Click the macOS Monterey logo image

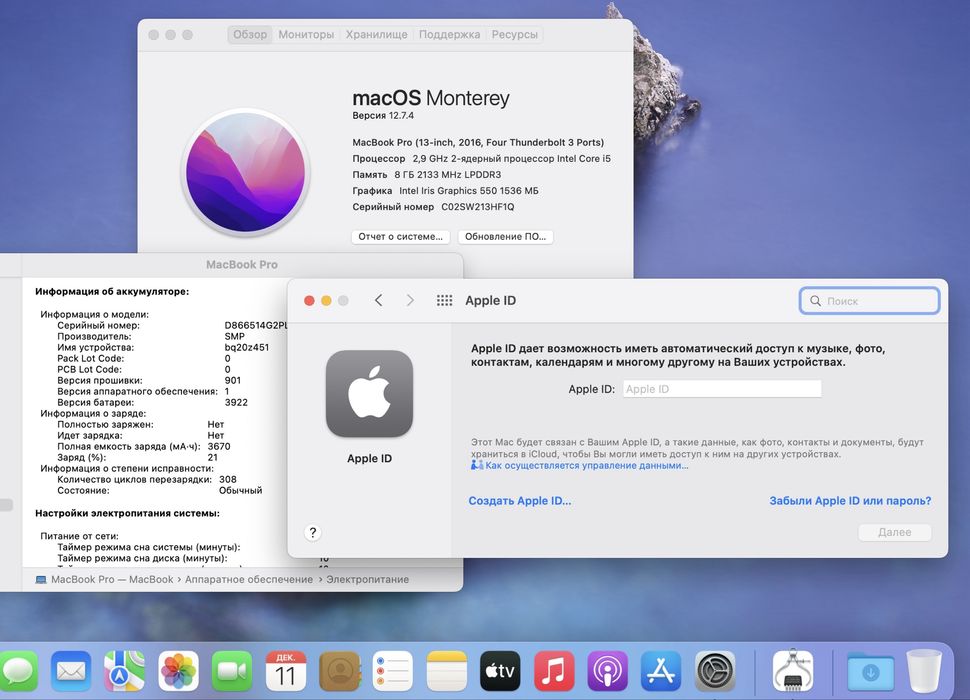246,173
